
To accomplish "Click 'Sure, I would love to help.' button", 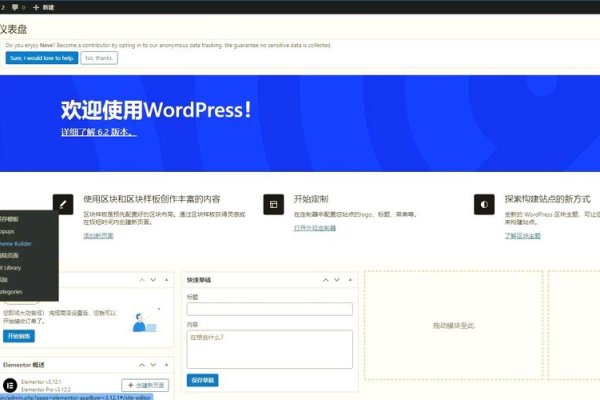I will coord(42,58).
